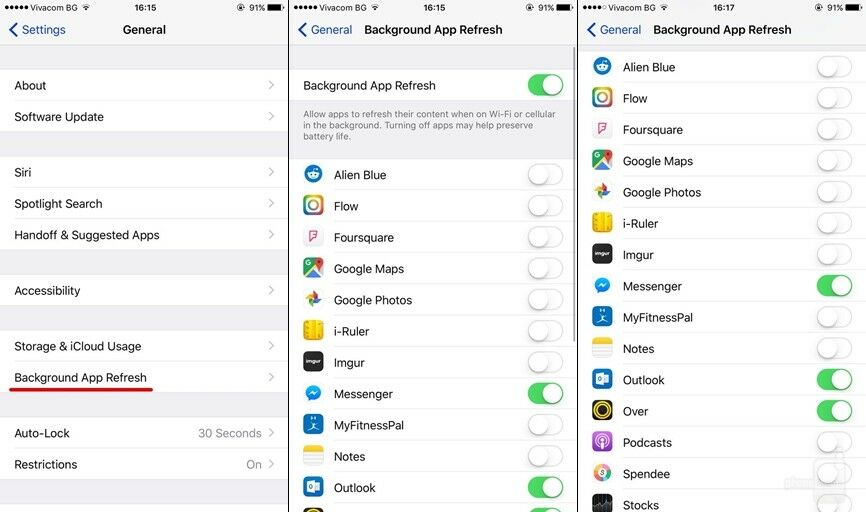Tap the Spendee app icon in right screen

tap(602, 473)
